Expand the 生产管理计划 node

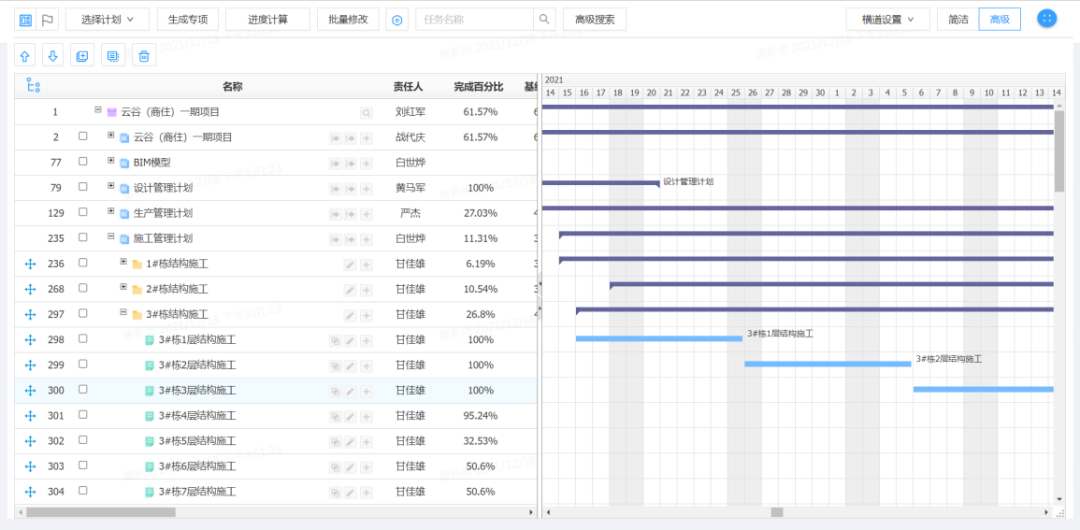(111, 211)
